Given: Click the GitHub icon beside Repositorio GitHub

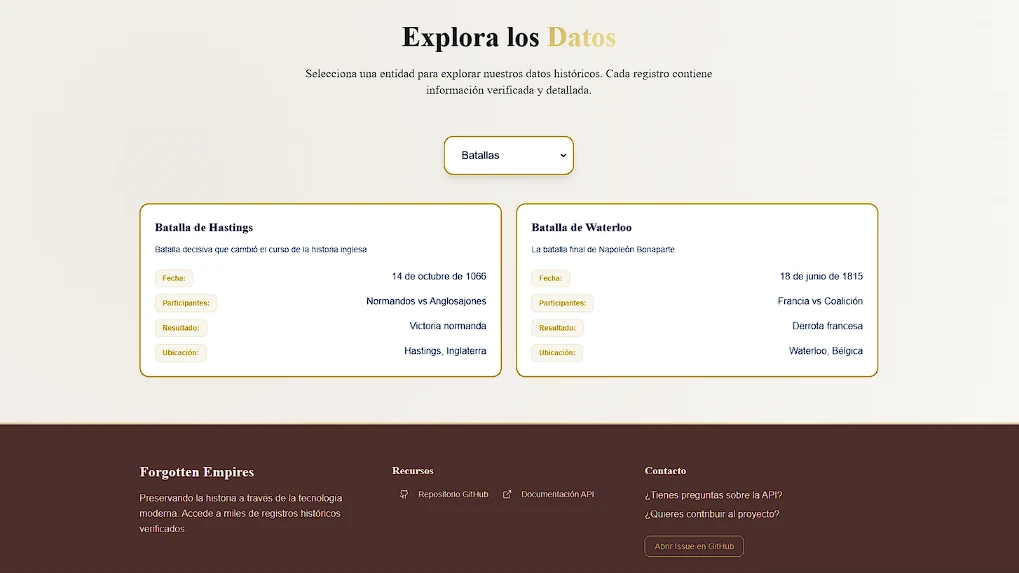Looking at the screenshot, I should 404,494.
